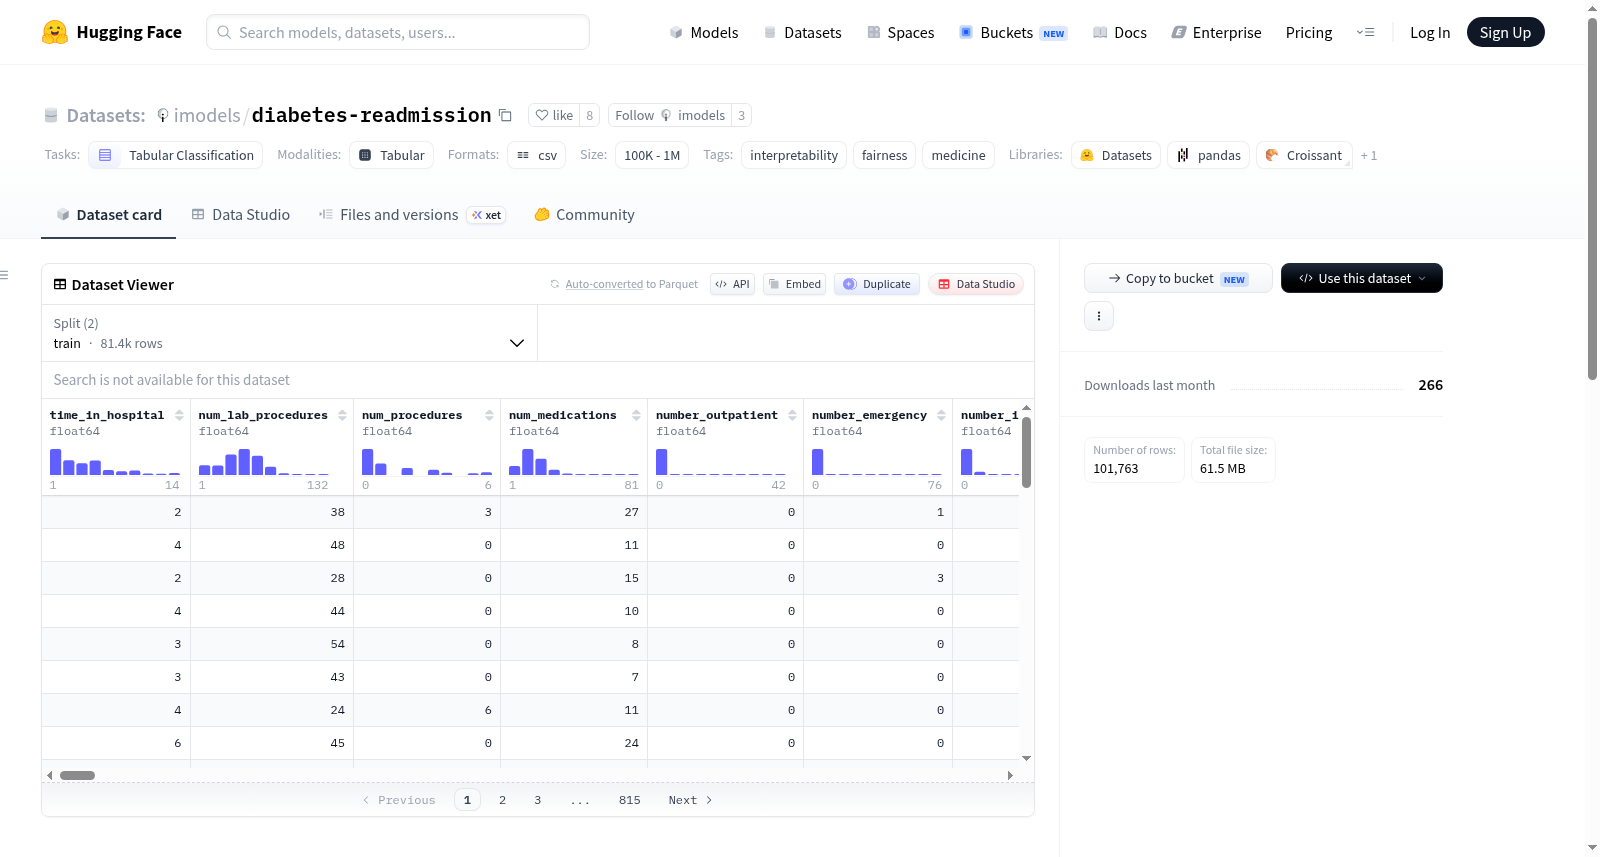Screen dimensions: 1600x857
Task: Open the API button with code icon
Action: coord(733,284)
